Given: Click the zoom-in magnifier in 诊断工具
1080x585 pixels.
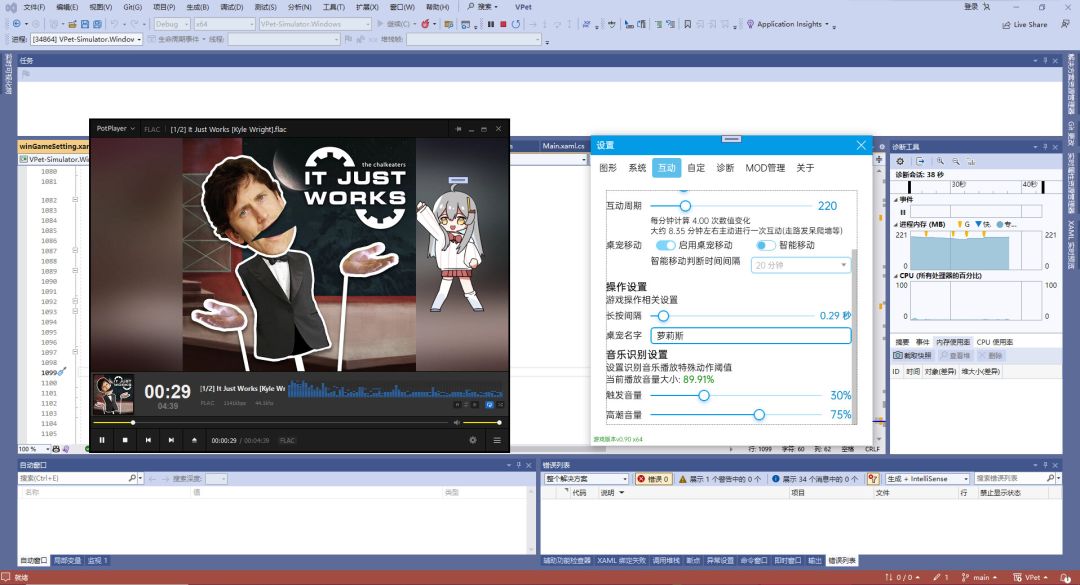Looking at the screenshot, I should click(942, 160).
